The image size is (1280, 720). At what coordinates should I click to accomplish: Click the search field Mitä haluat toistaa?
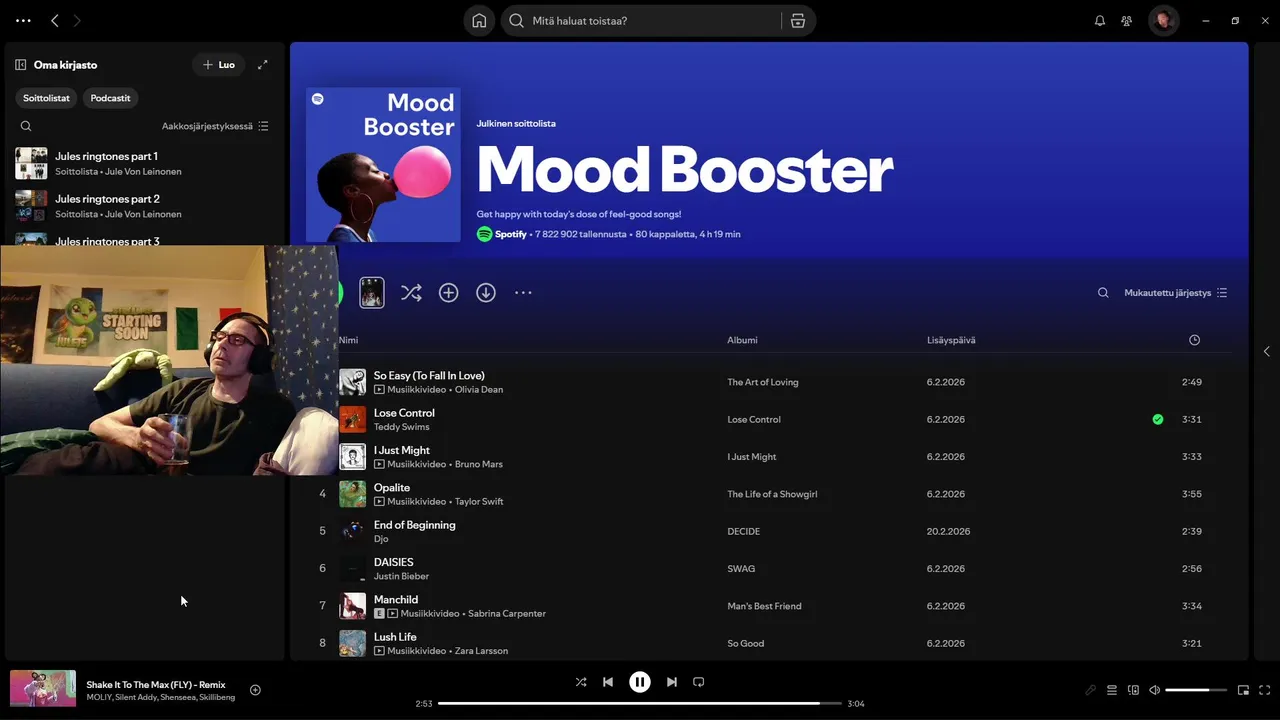coord(640,21)
